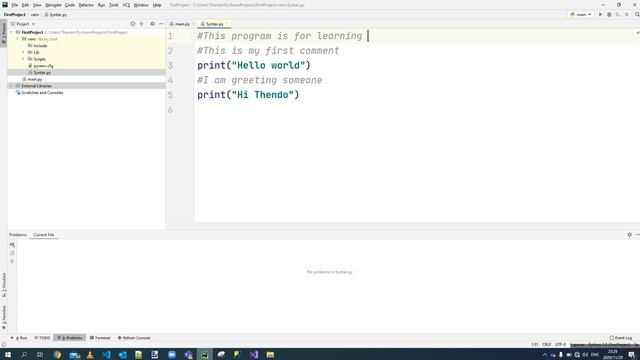640x360 pixels.
Task: Expand the External Libraries node
Action: pyautogui.click(x=12, y=86)
